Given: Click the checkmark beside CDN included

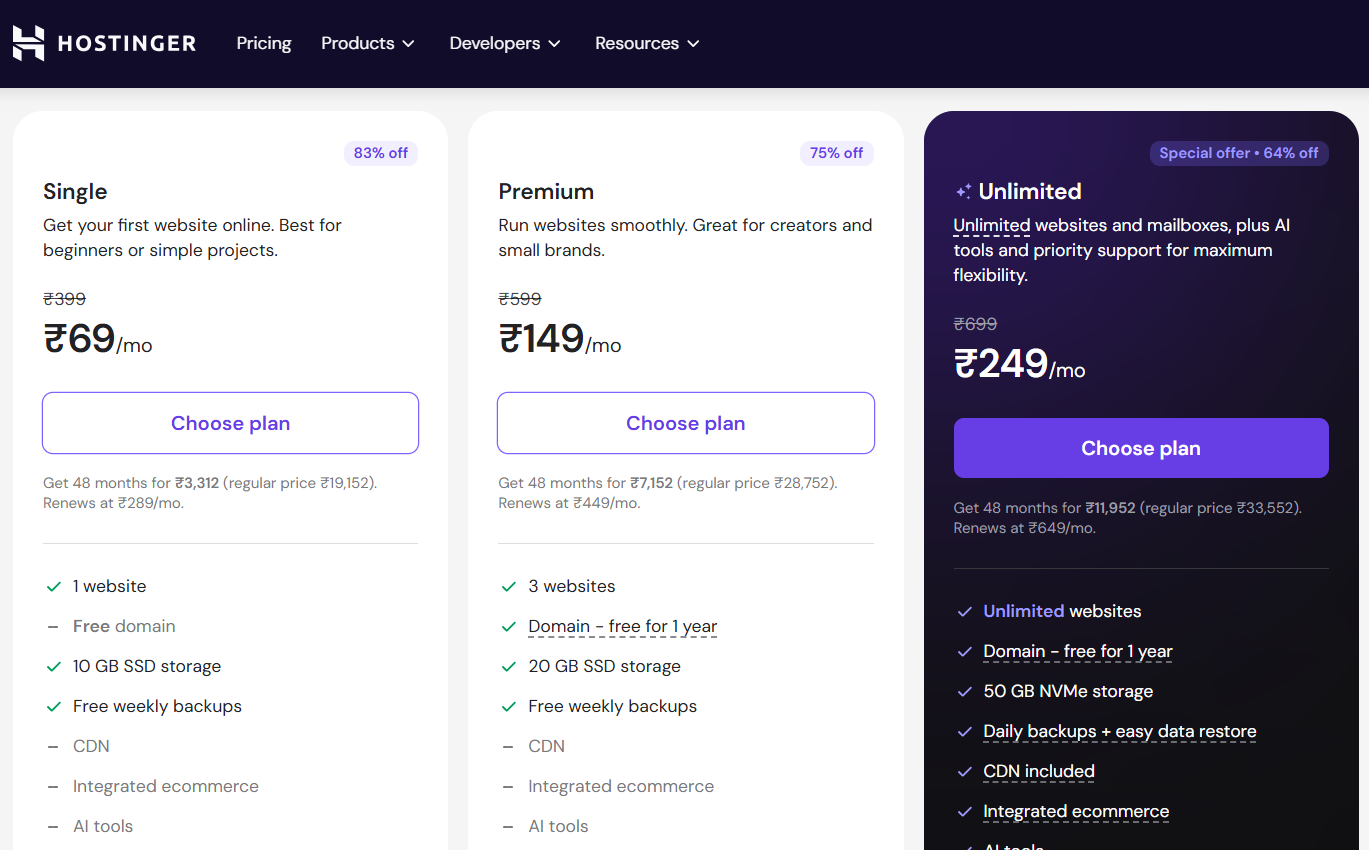Looking at the screenshot, I should 964,771.
